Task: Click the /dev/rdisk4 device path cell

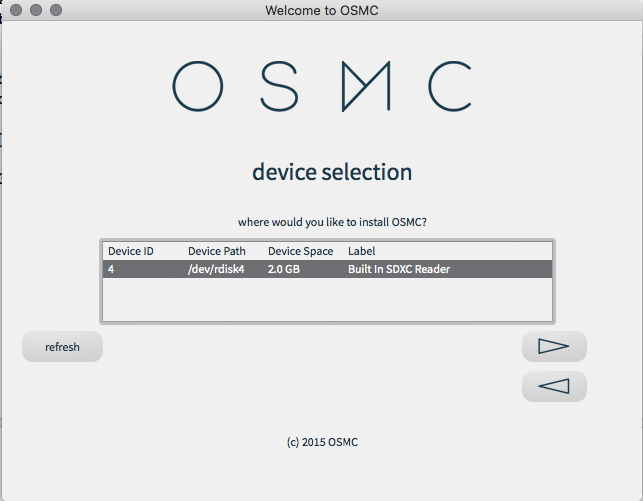Action: coord(216,269)
